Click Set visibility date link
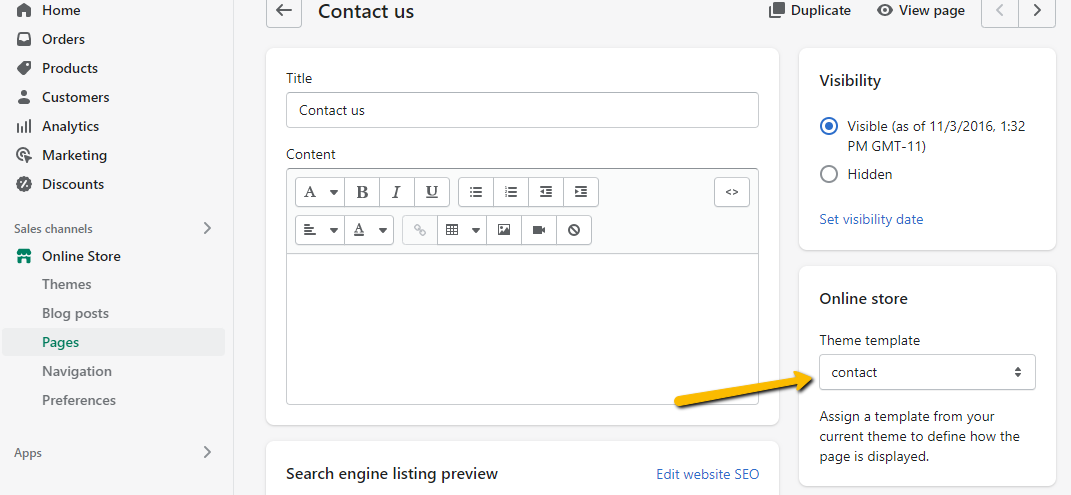 pos(871,219)
